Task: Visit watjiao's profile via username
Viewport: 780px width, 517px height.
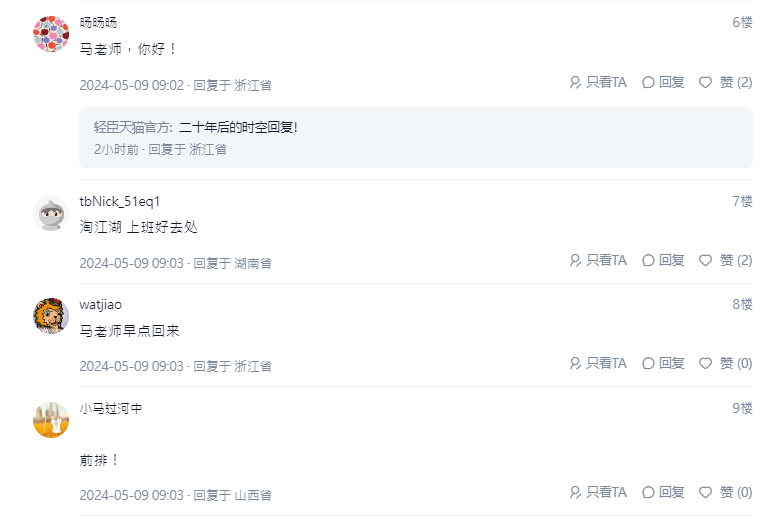Action: pos(101,304)
